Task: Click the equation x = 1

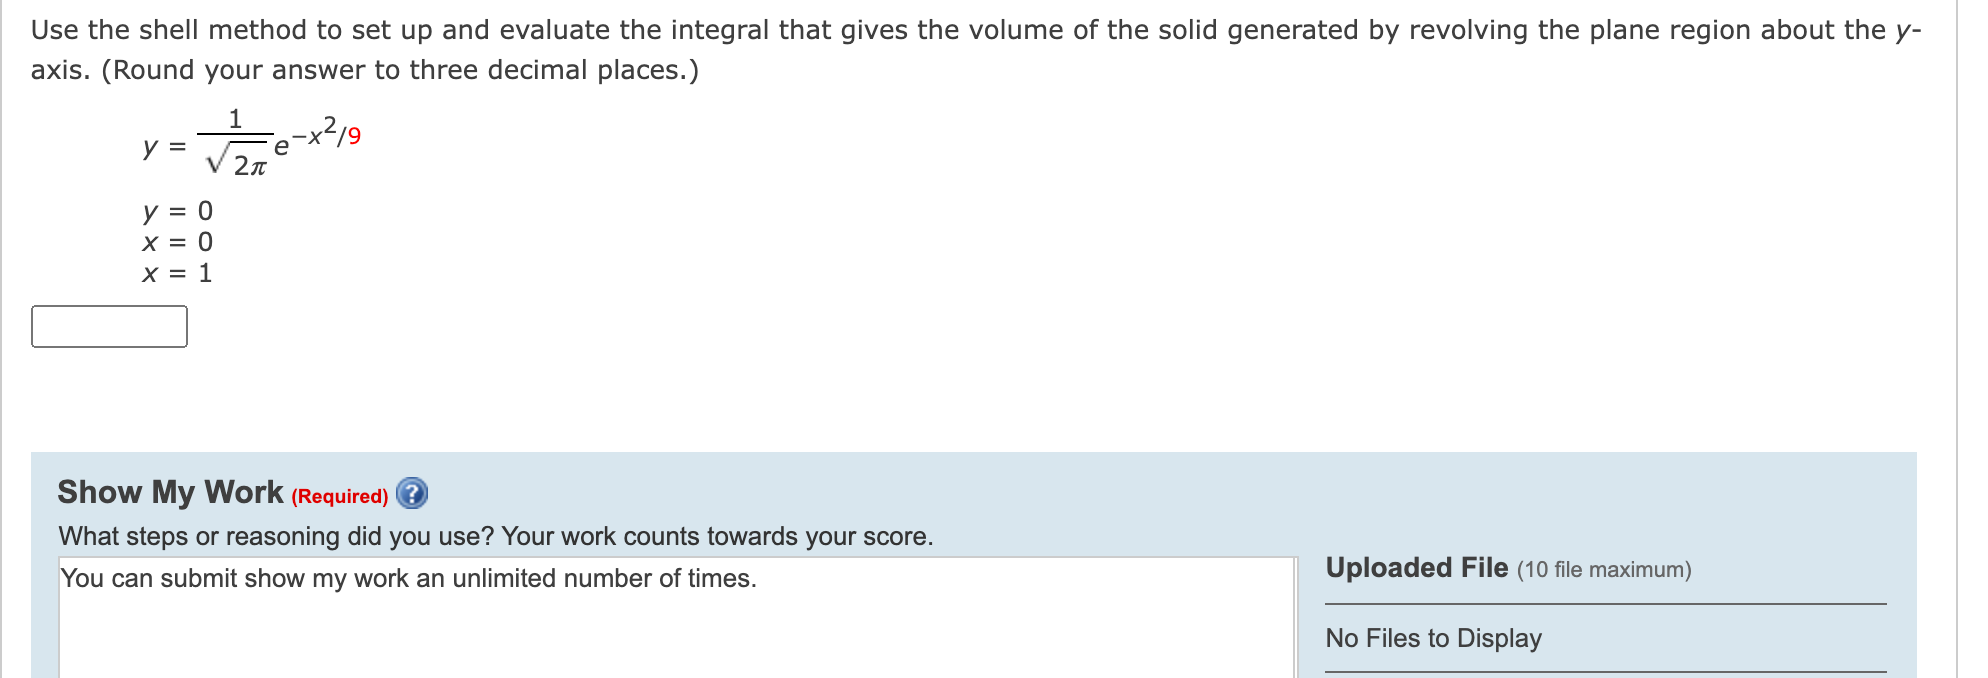Action: (177, 272)
